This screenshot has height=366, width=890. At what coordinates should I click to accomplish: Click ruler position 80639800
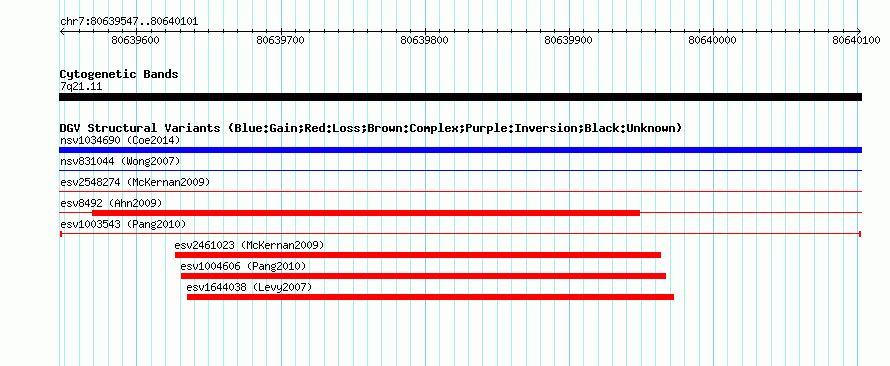point(425,40)
